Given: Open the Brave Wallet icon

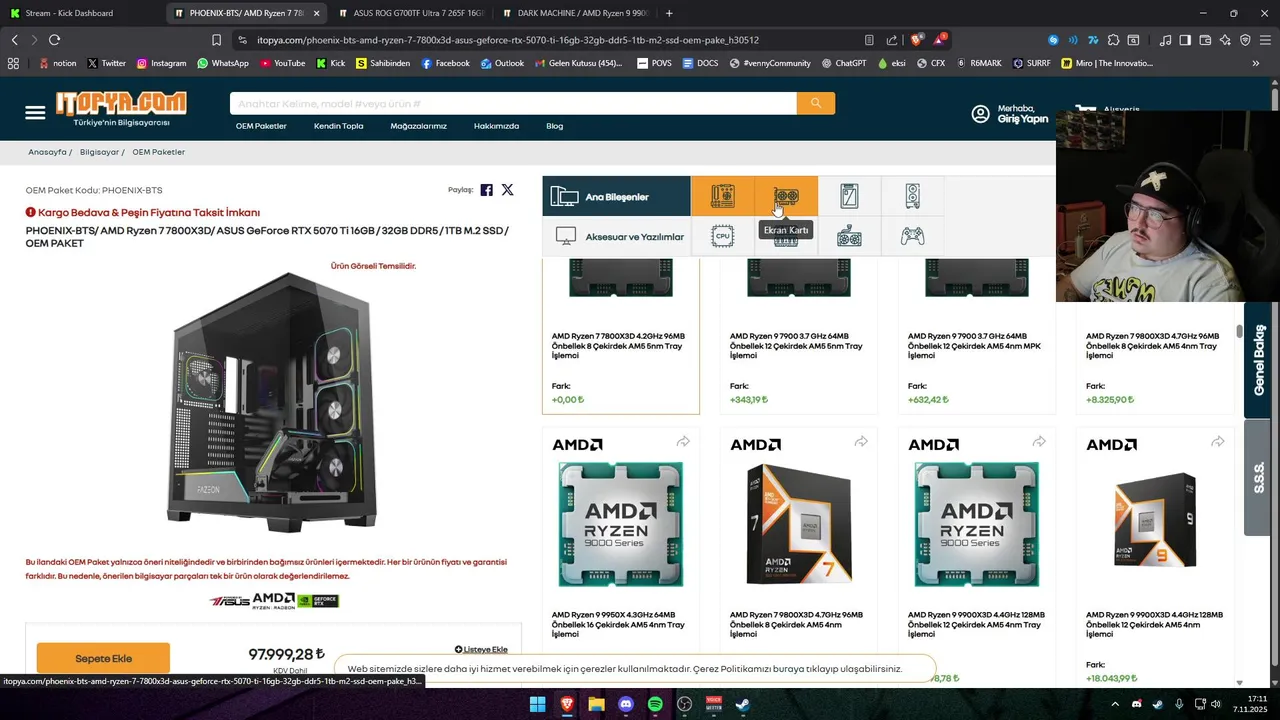Looking at the screenshot, I should (x=1205, y=40).
